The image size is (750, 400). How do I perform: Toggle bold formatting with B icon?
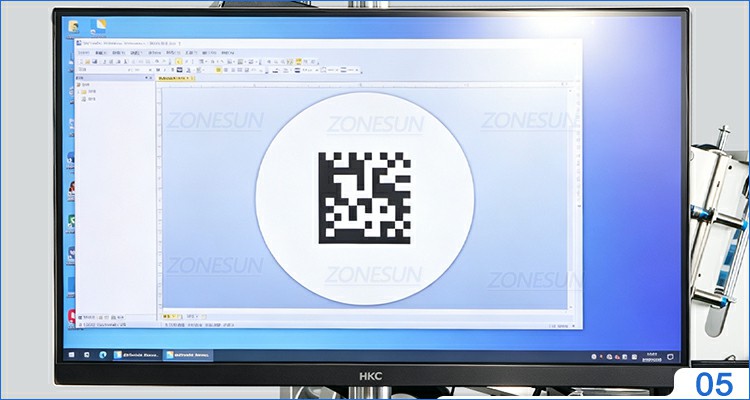coord(157,70)
